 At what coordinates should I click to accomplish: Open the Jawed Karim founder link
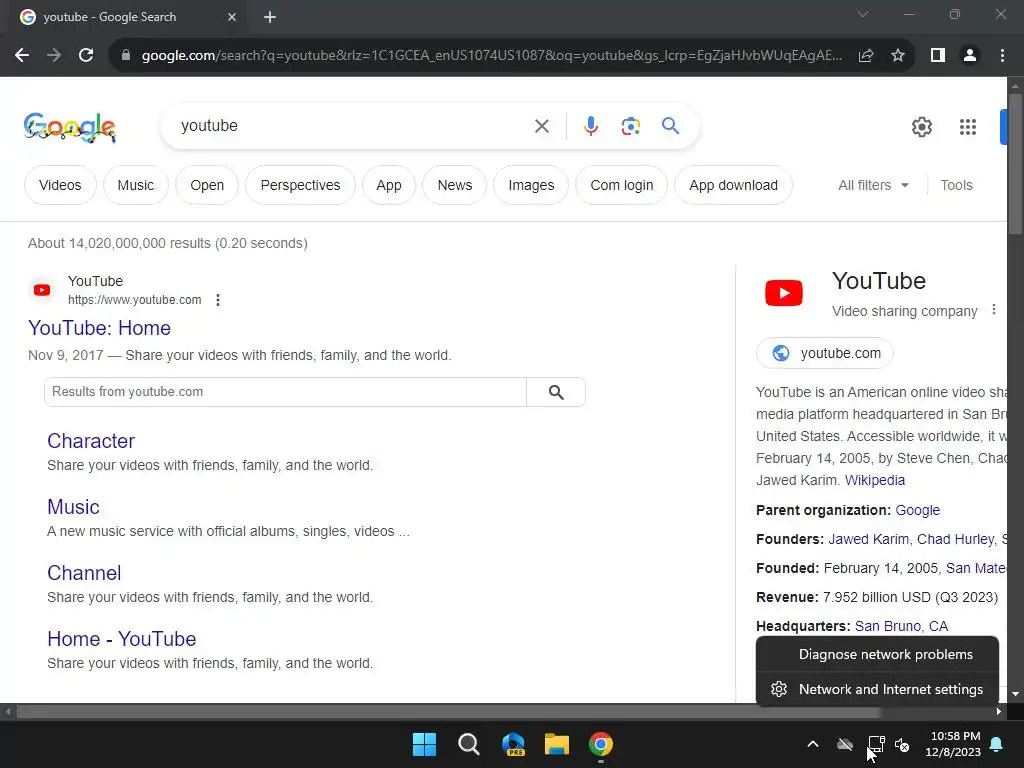pyautogui.click(x=868, y=539)
